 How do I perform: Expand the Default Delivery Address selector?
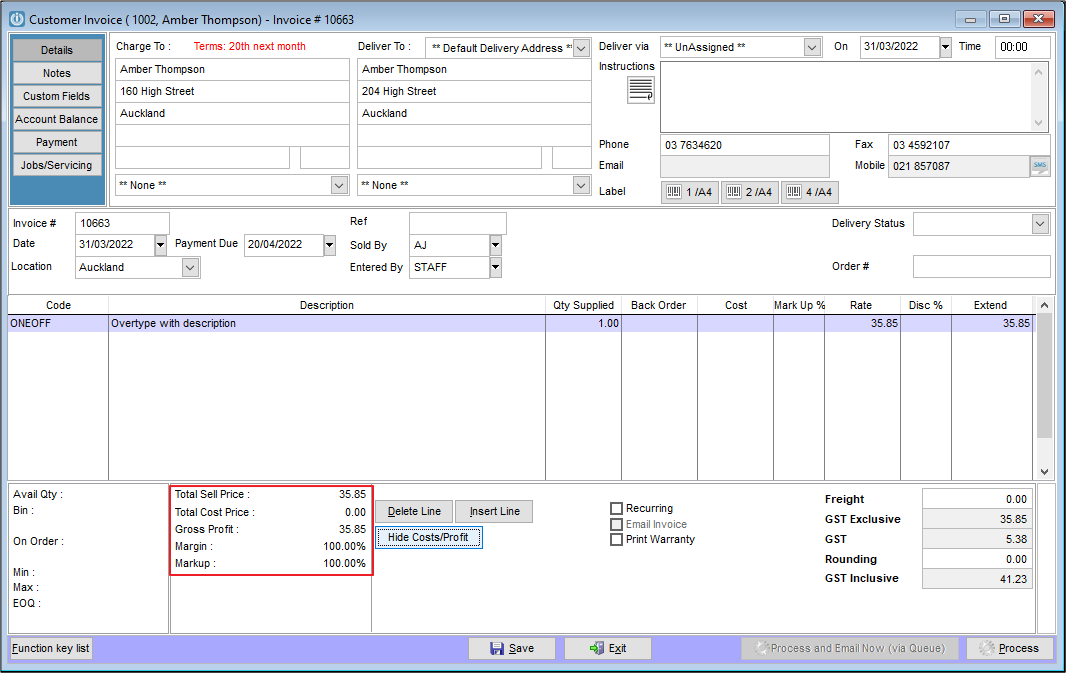[581, 47]
